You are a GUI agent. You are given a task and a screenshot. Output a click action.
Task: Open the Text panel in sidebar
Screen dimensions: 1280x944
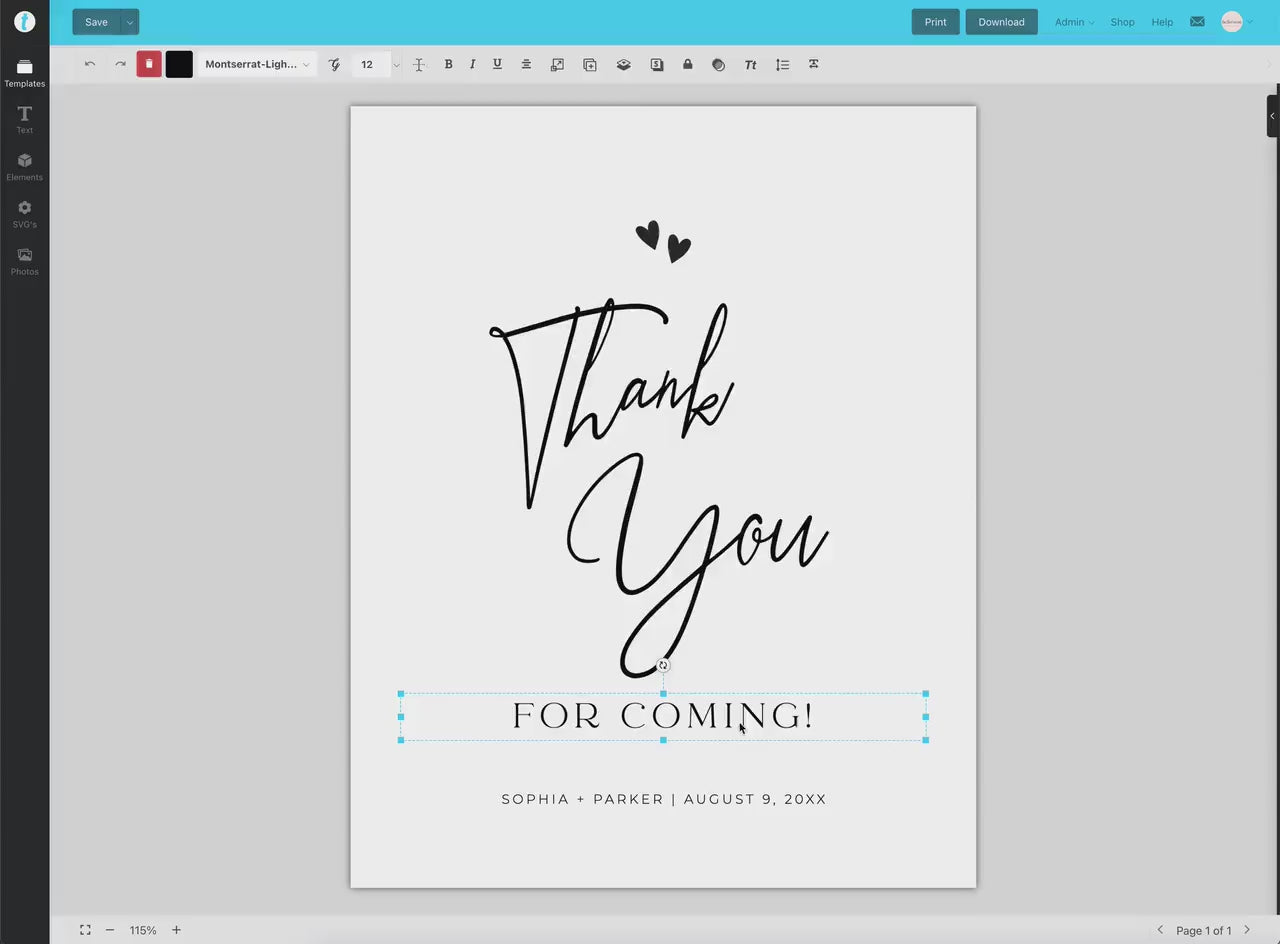[24, 119]
